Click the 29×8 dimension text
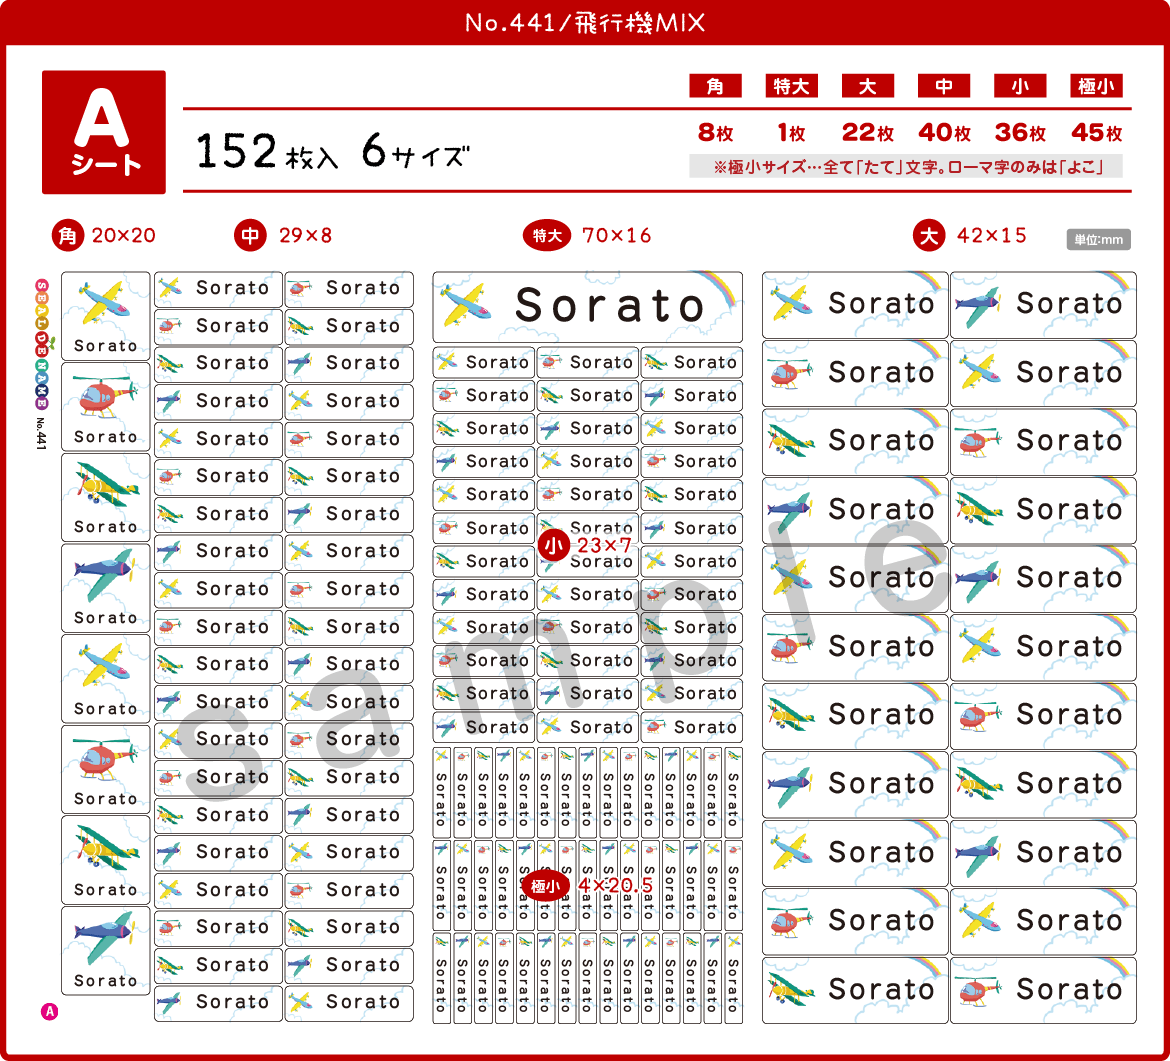The image size is (1170, 1061). pos(305,236)
